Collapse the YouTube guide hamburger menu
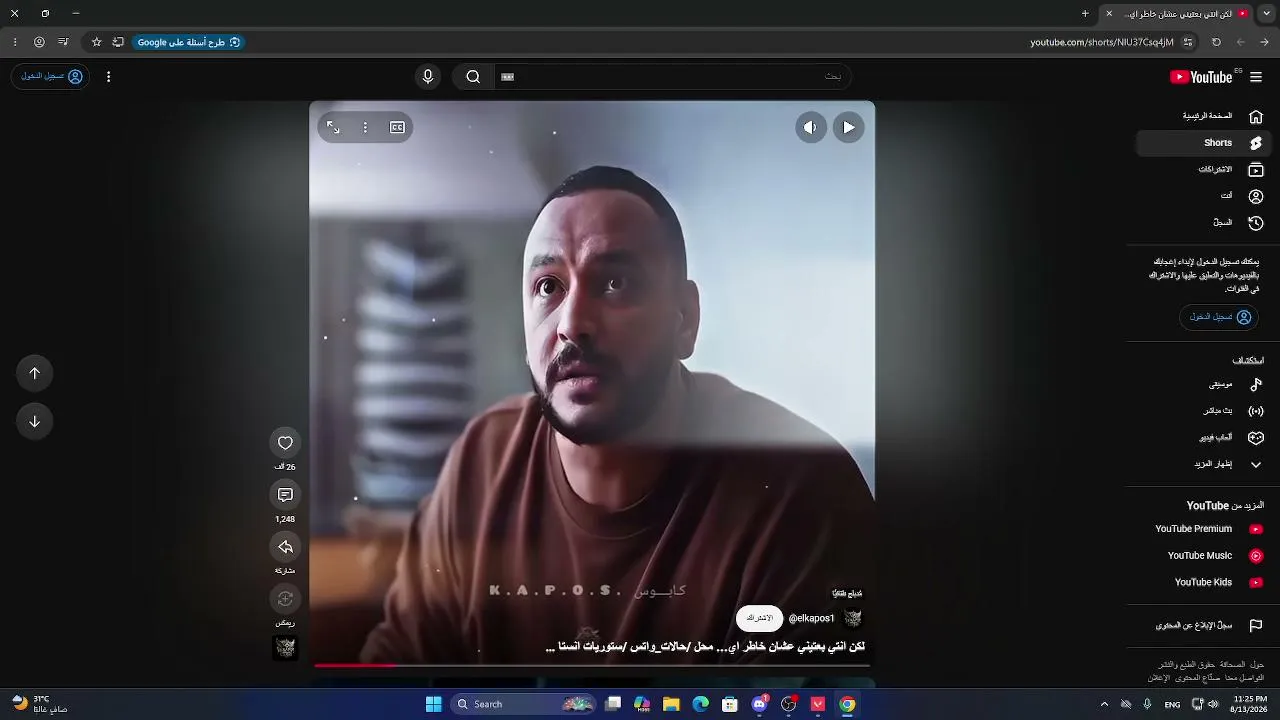 [x=1256, y=77]
